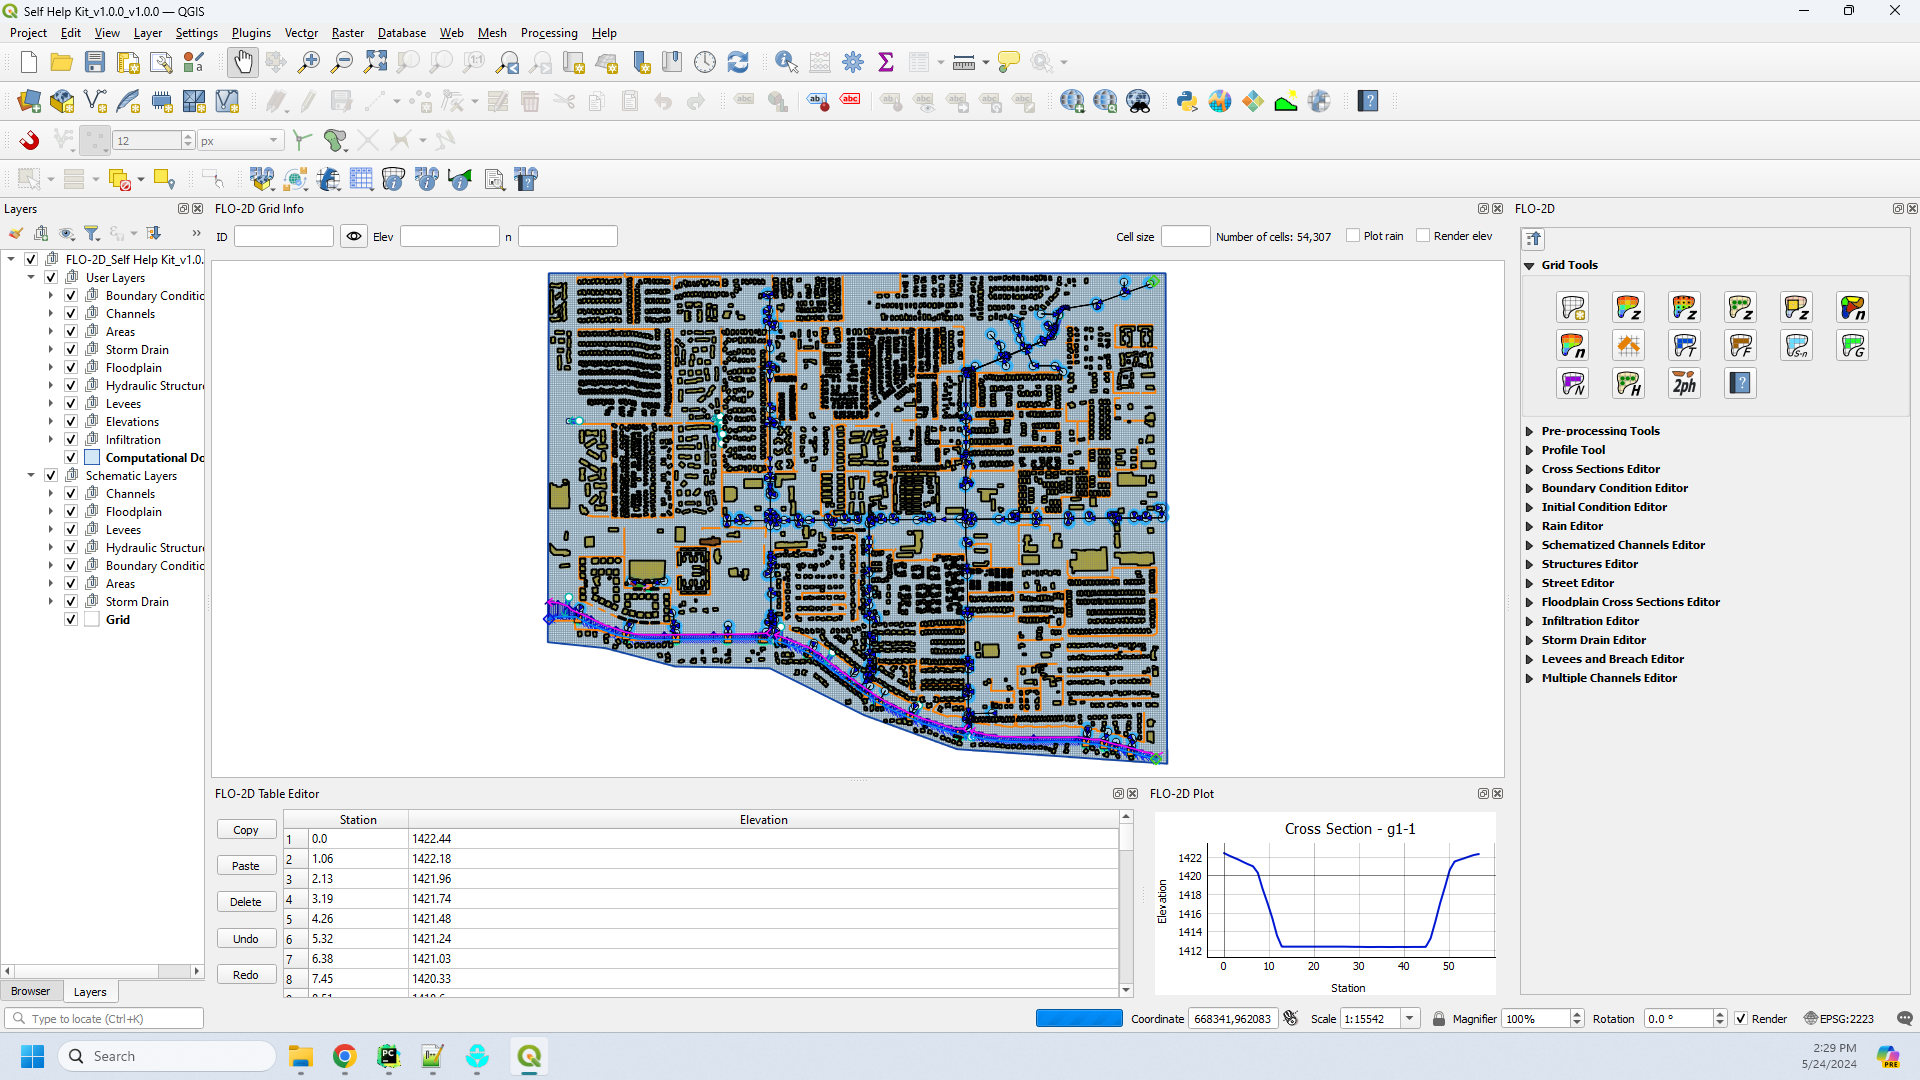The width and height of the screenshot is (1920, 1080).
Task: Open the Processing menu
Action: pos(548,33)
